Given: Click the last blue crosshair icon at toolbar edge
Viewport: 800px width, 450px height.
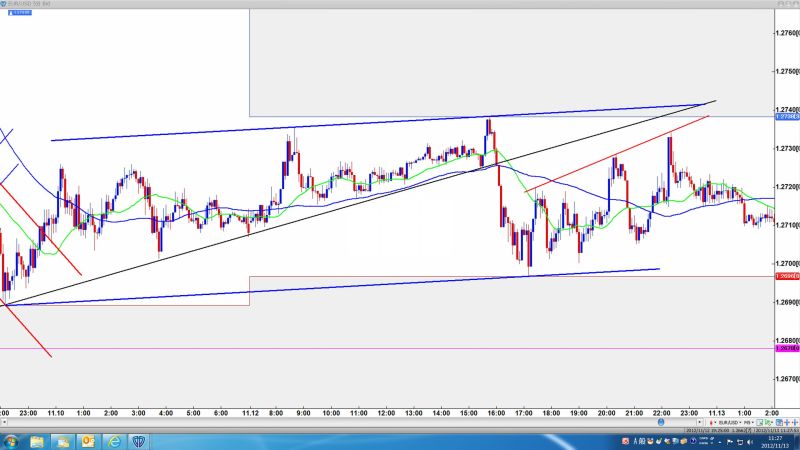Looking at the screenshot, I should tap(795, 422).
